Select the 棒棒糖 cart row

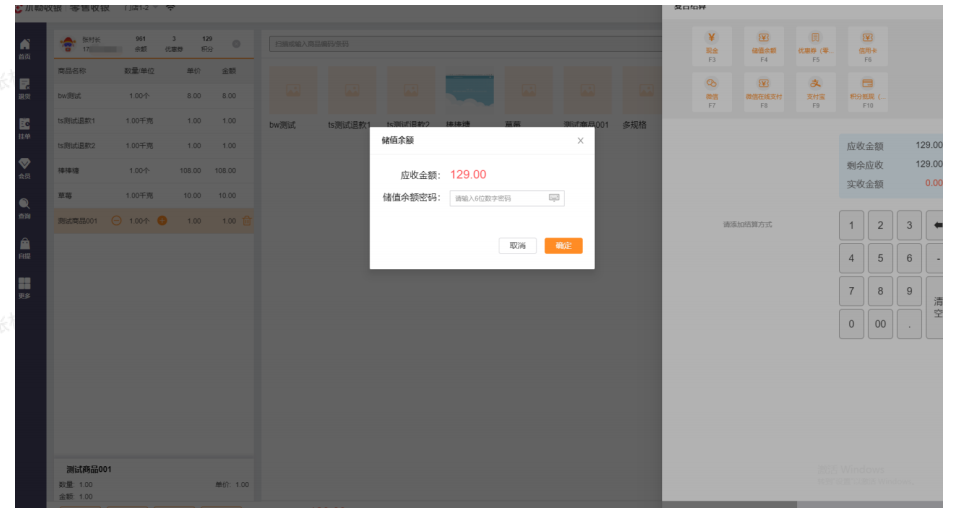(153, 171)
